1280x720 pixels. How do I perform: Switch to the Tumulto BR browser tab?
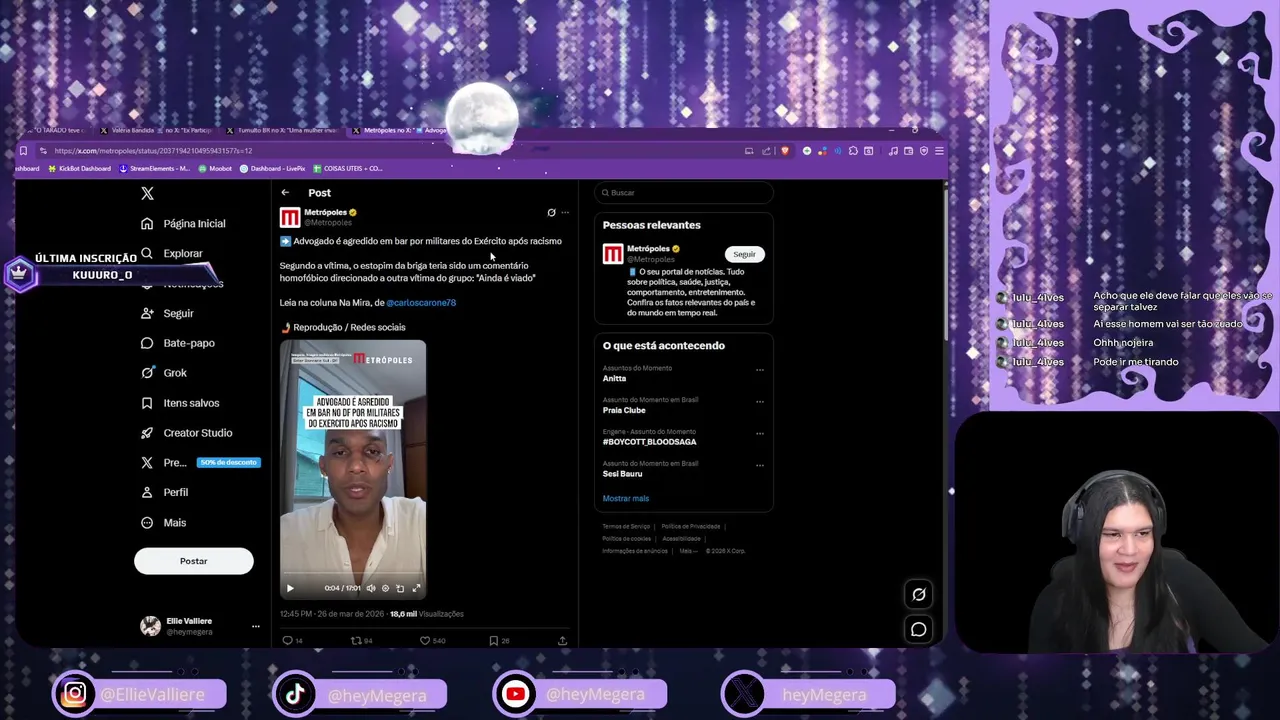click(282, 130)
